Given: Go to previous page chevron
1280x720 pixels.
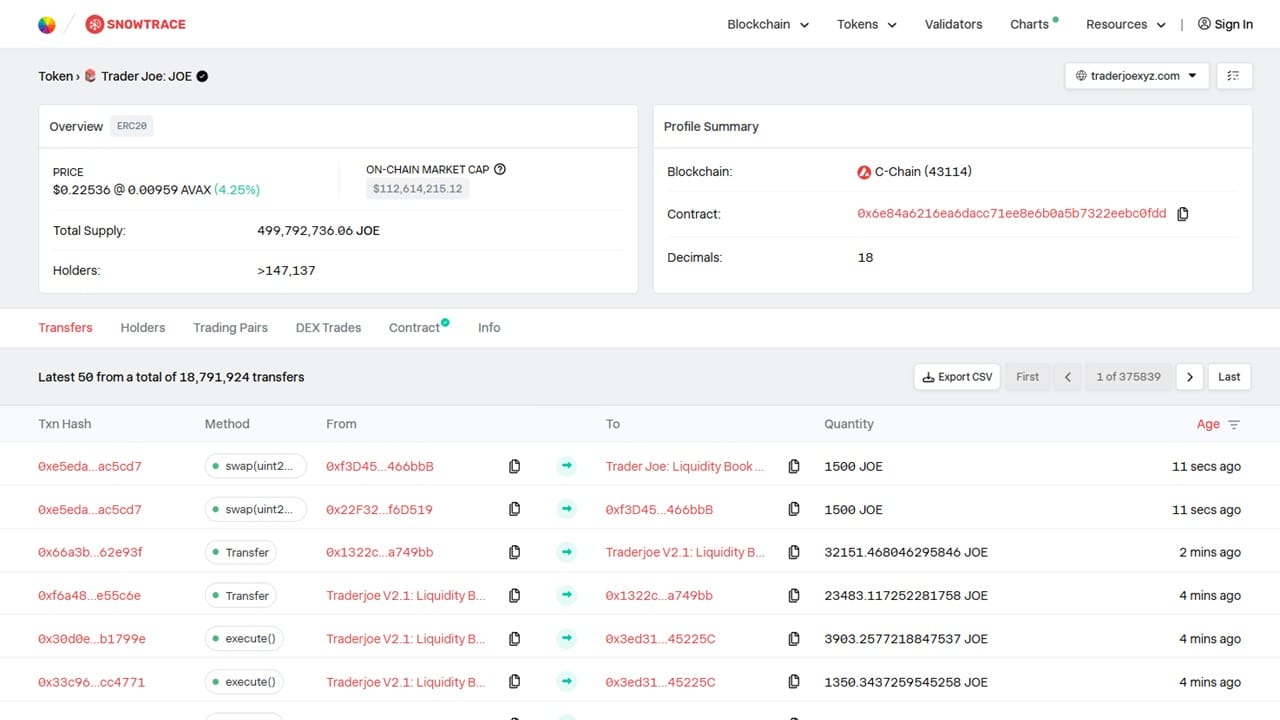Looking at the screenshot, I should 1068,377.
